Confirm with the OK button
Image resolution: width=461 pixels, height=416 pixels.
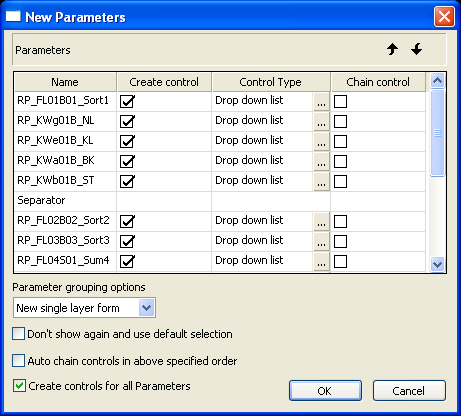click(325, 391)
